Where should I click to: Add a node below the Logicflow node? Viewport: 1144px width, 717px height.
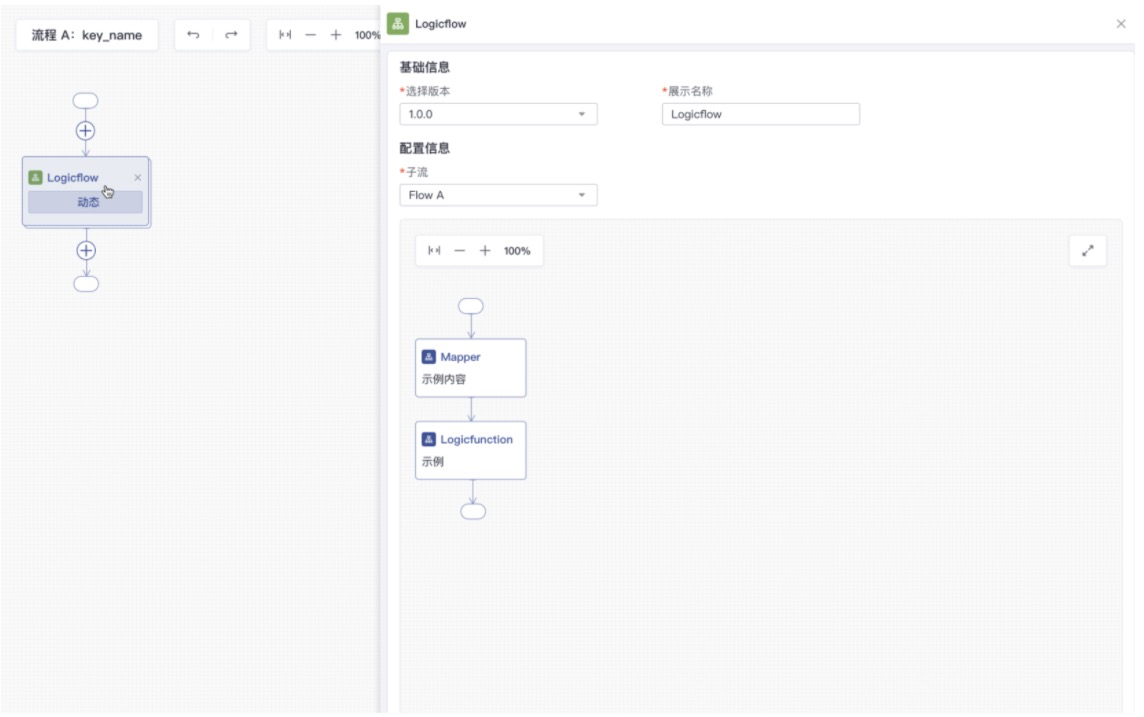tap(86, 250)
